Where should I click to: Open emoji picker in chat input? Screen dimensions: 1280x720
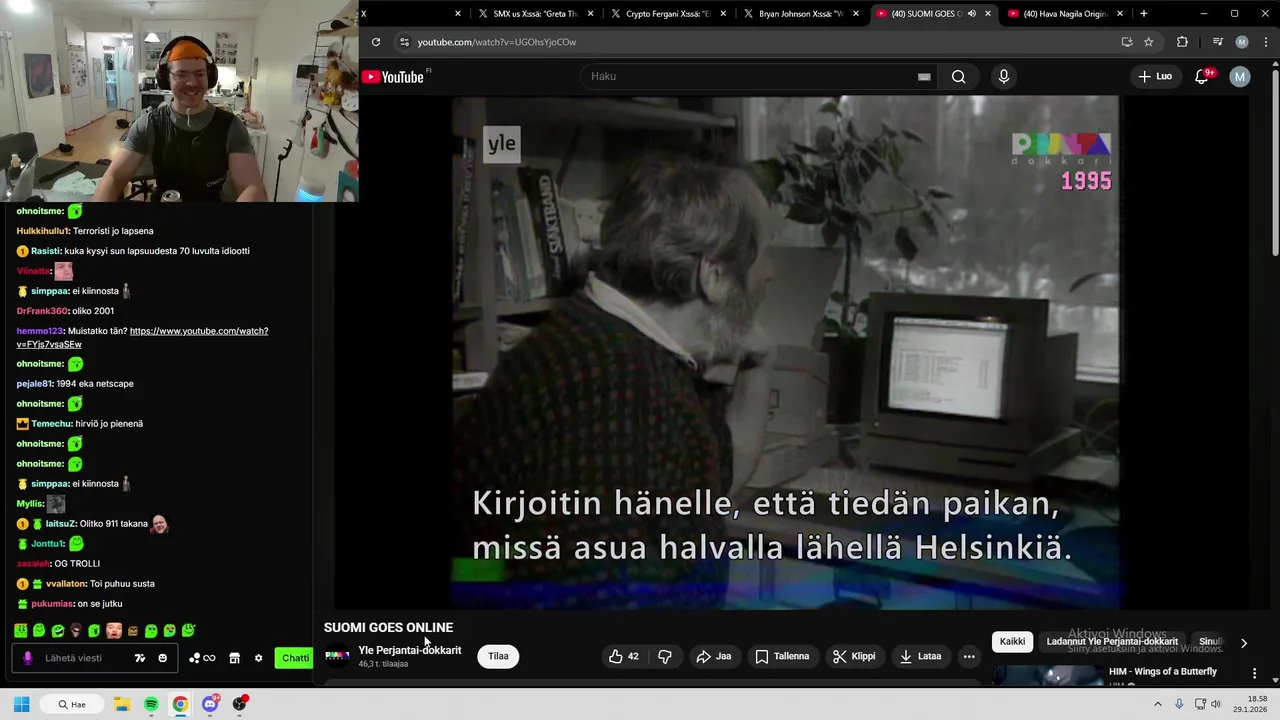pos(163,658)
